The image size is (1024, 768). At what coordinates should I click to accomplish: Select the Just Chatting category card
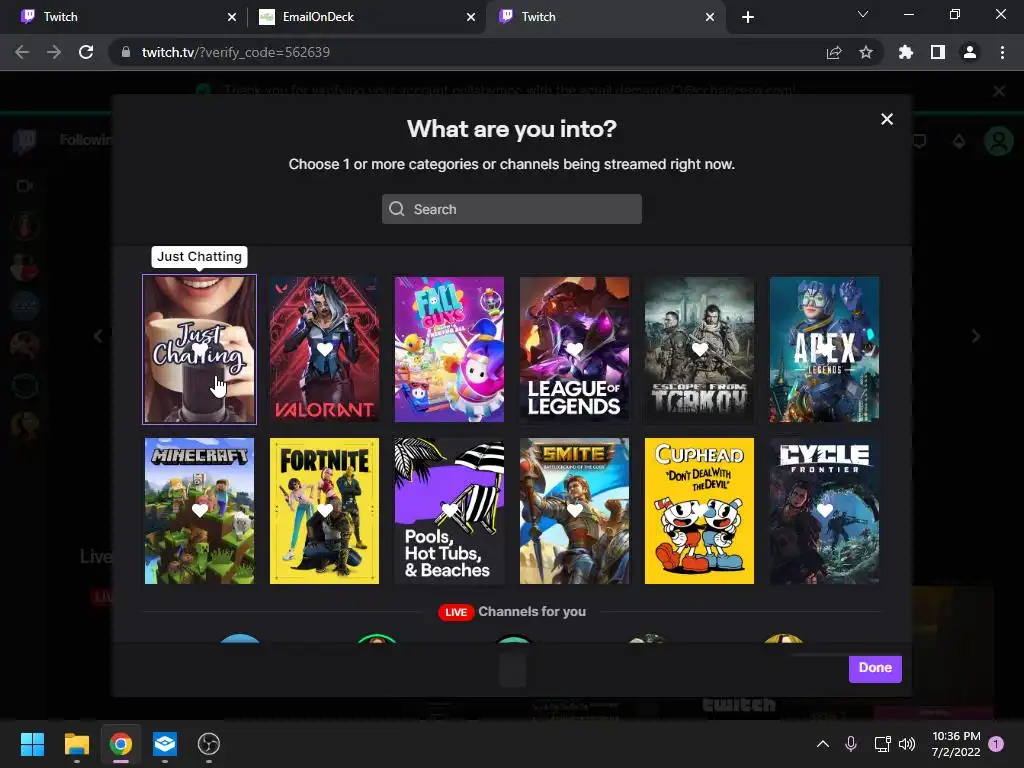click(x=199, y=349)
